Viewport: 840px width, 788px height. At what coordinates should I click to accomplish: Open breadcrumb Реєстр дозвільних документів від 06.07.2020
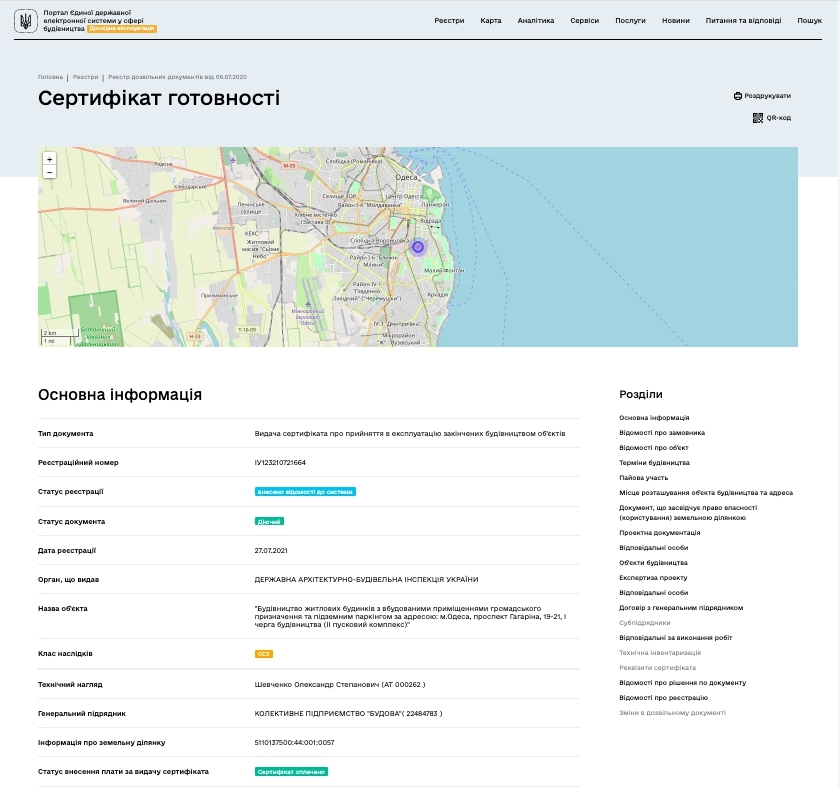click(177, 77)
